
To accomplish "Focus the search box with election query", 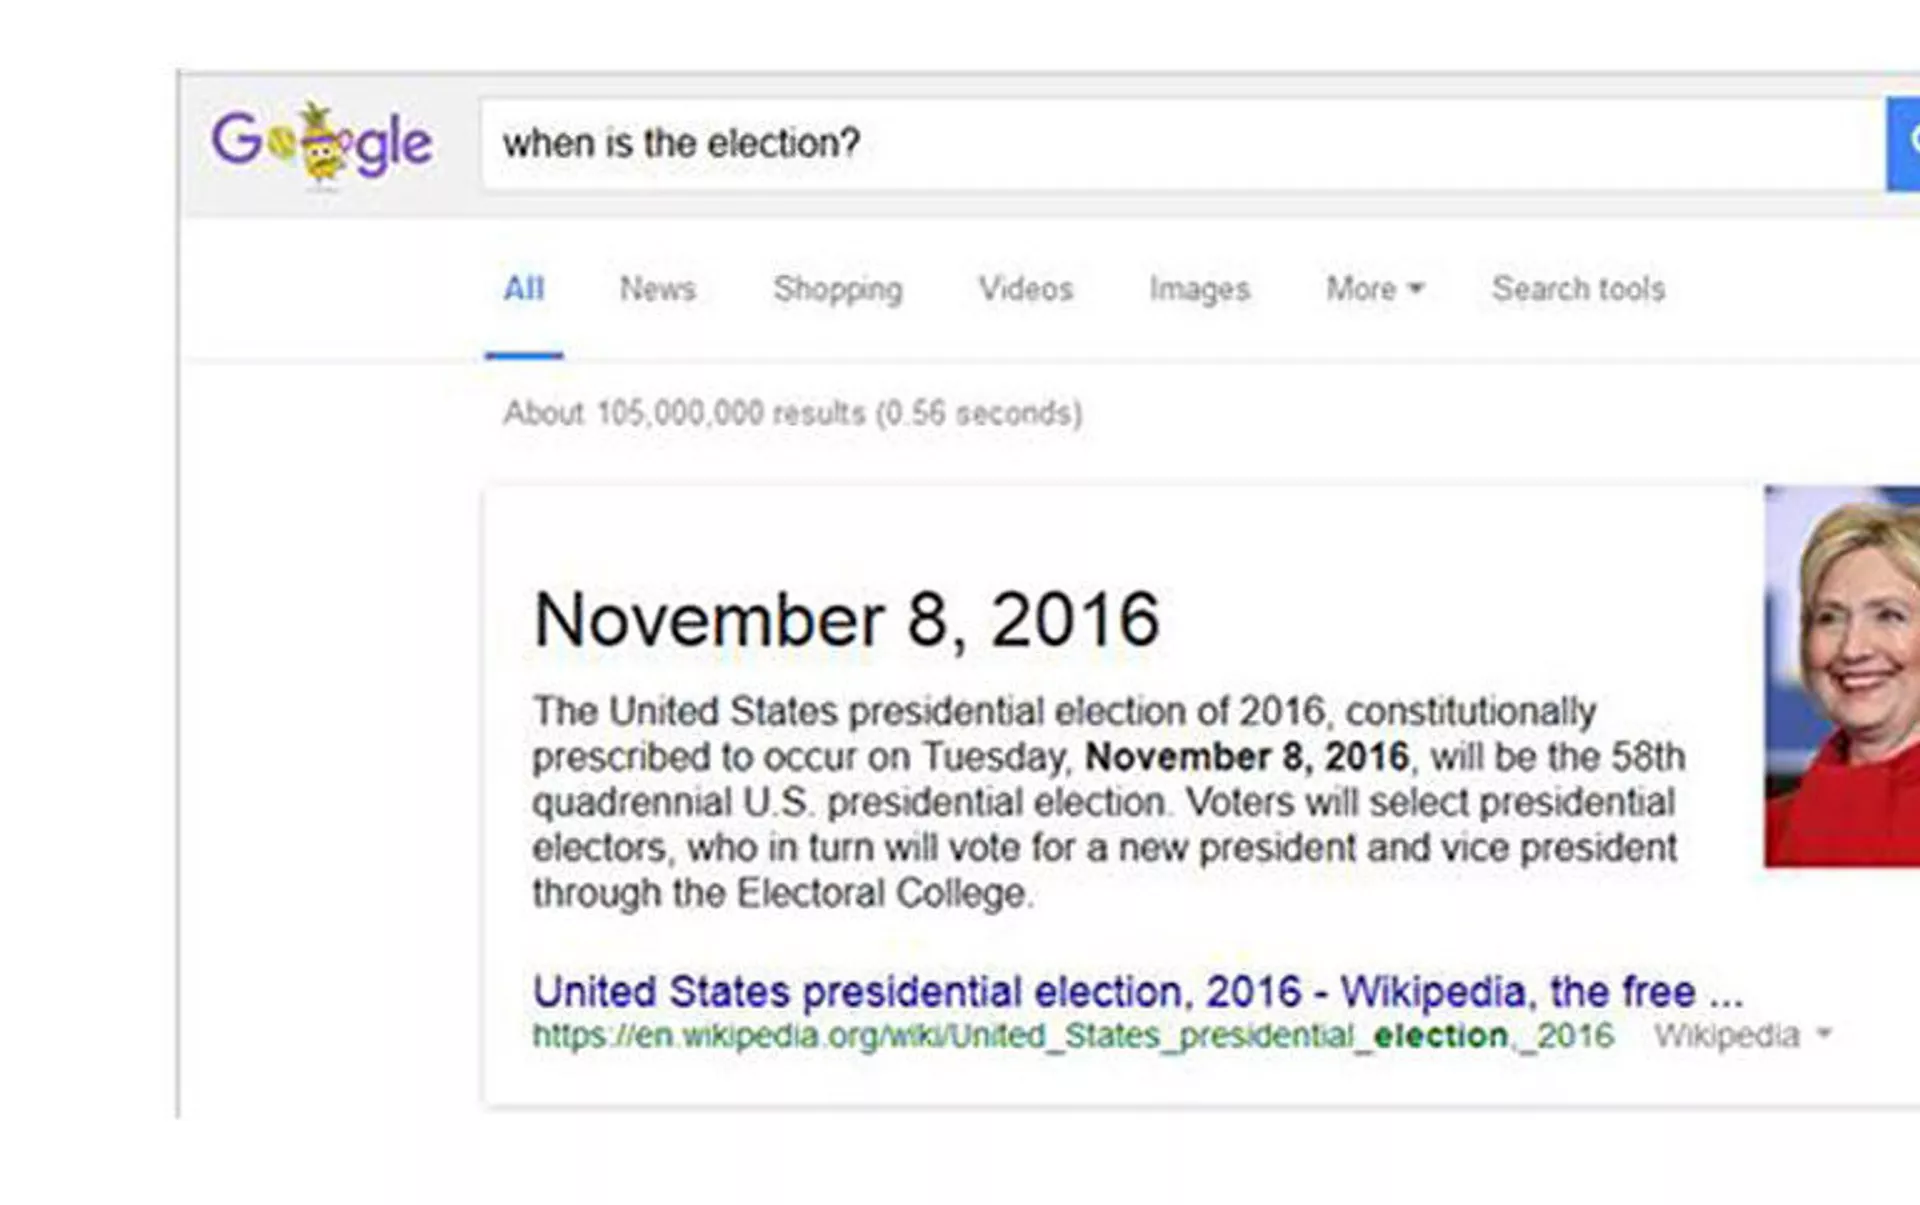I will tap(1180, 144).
